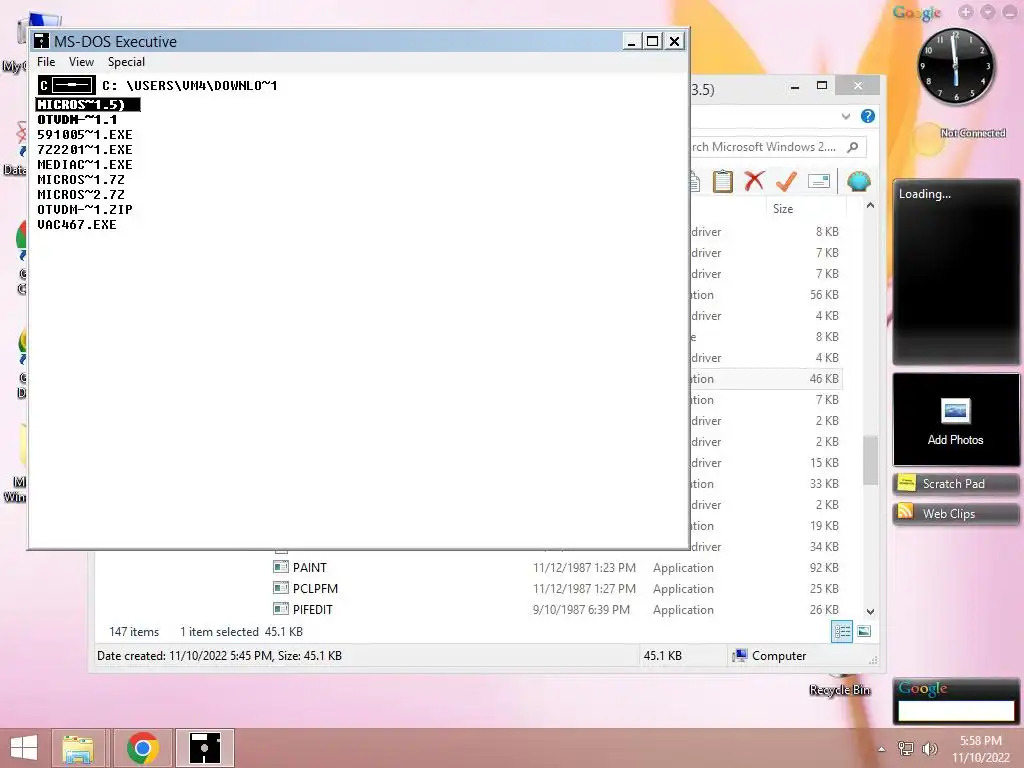Click the red X Delete icon
The width and height of the screenshot is (1024, 768).
[754, 181]
